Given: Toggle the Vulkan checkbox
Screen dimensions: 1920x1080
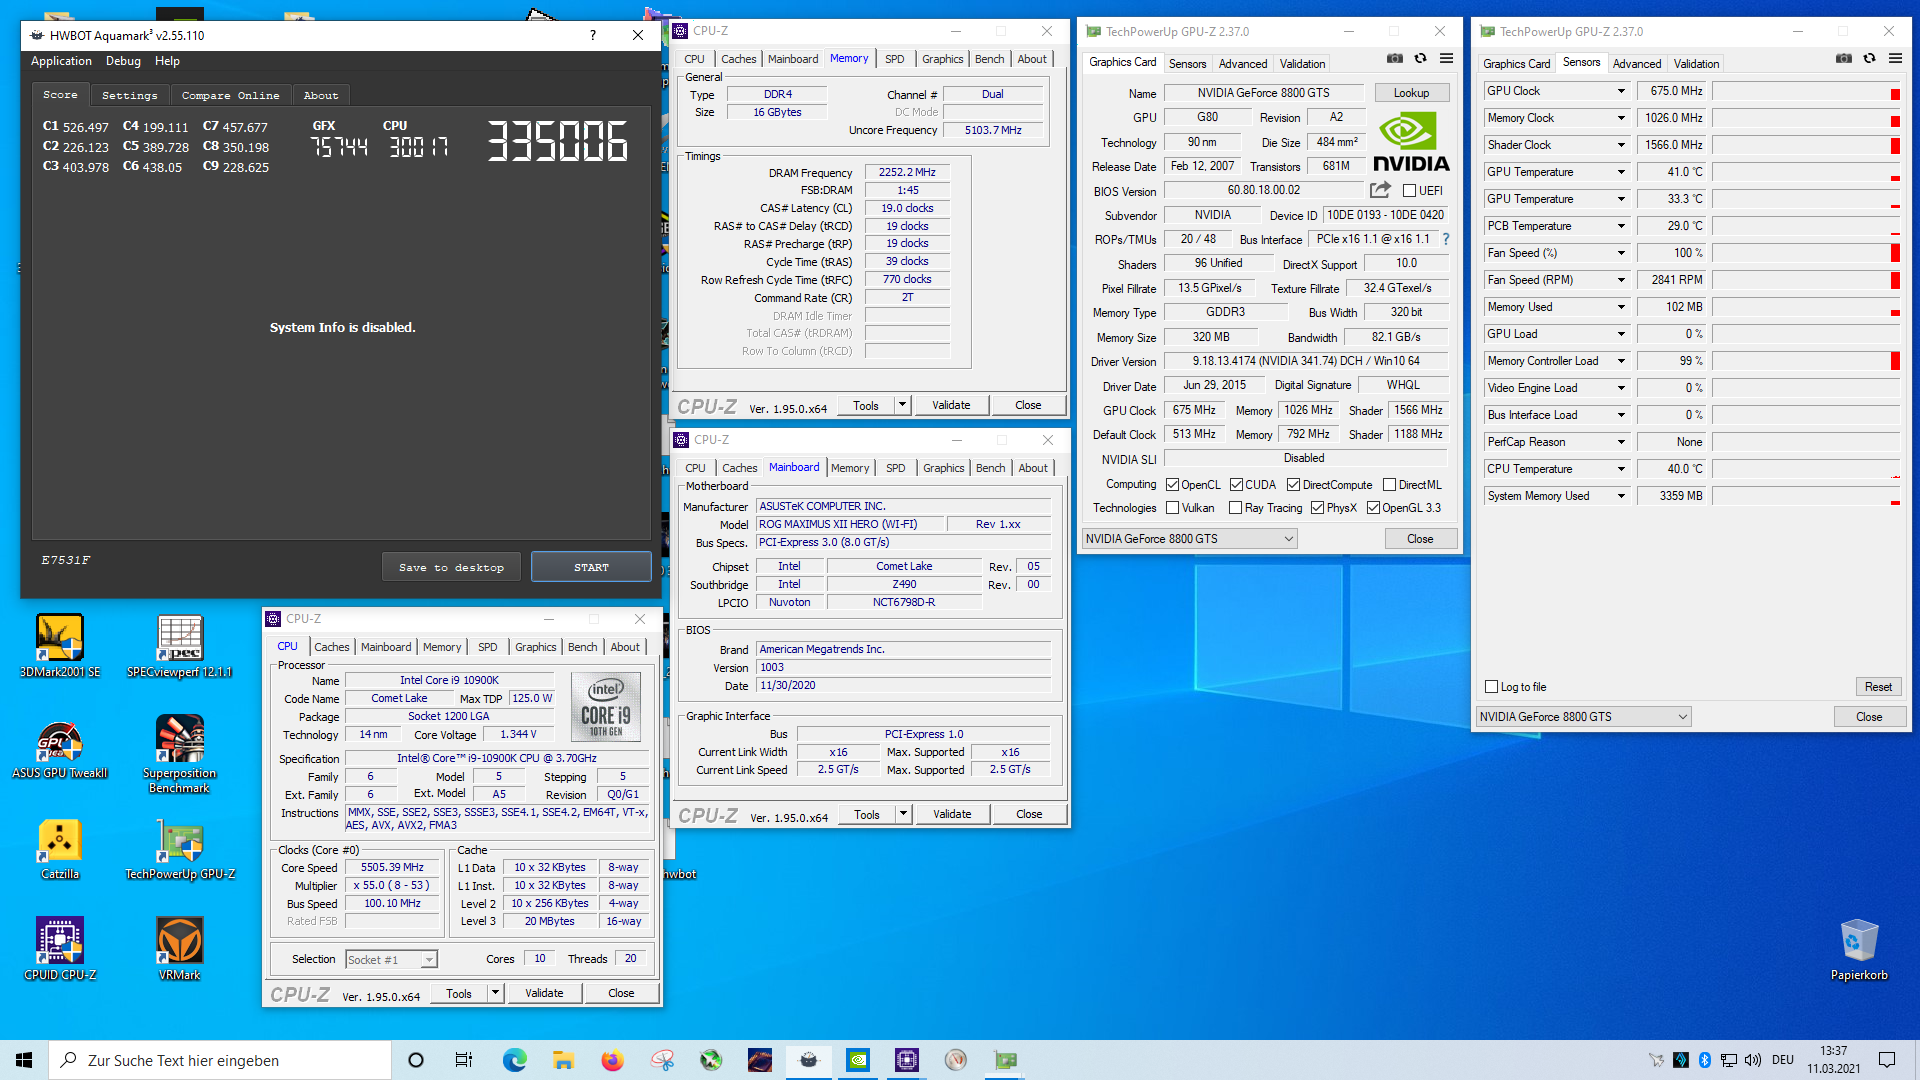Looking at the screenshot, I should [x=1172, y=508].
